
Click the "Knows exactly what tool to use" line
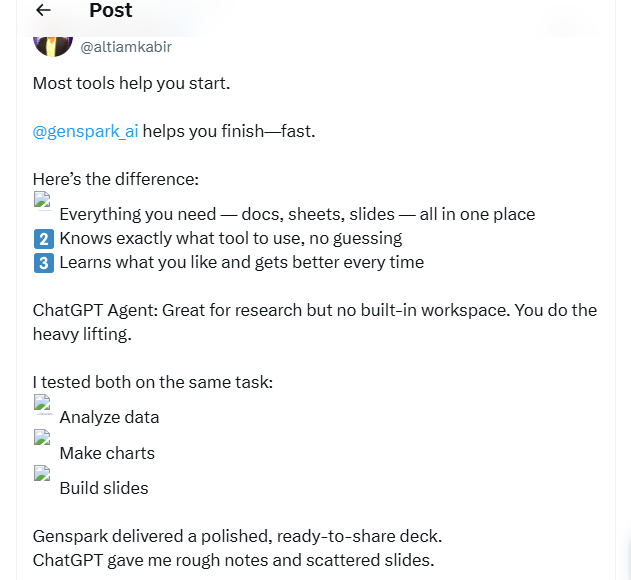(x=230, y=238)
